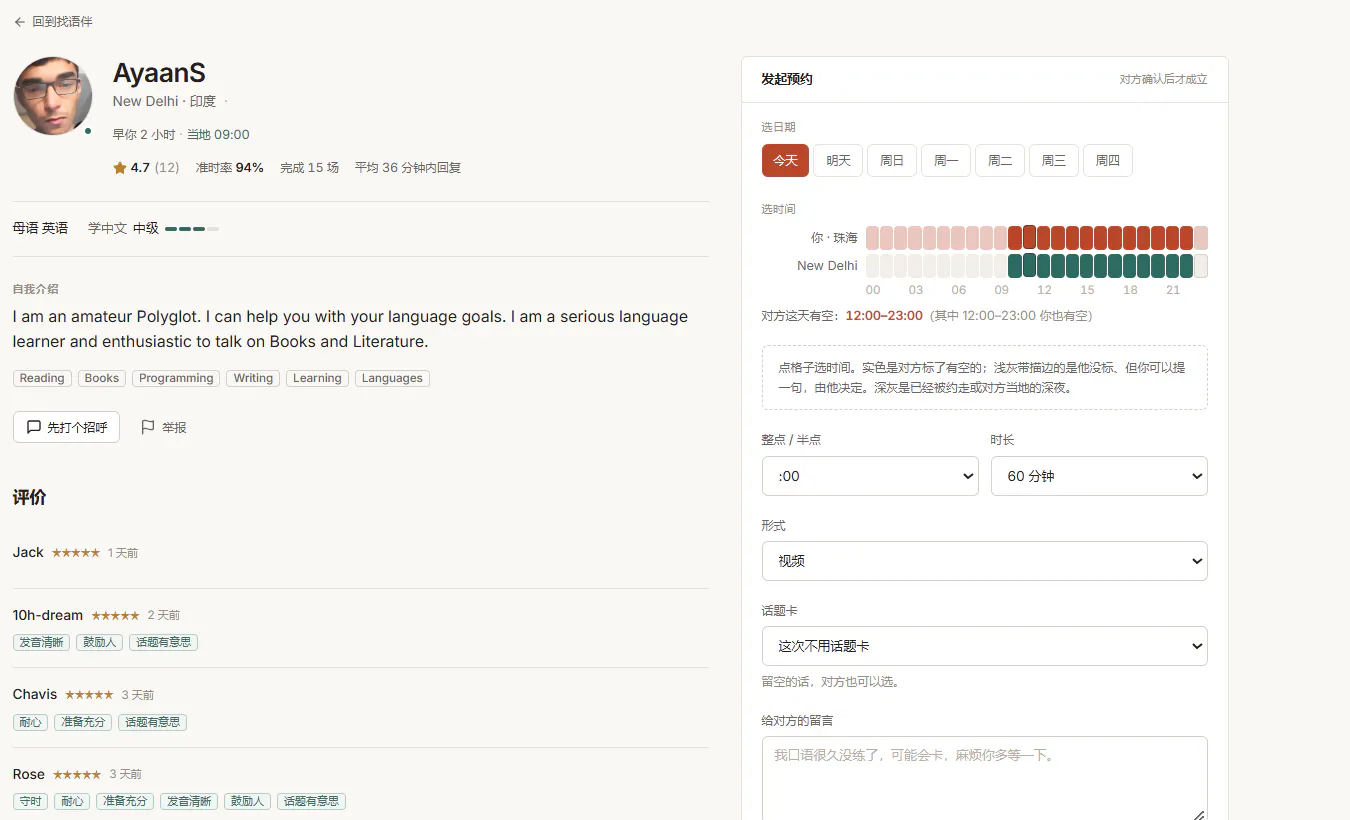The image size is (1350, 820).
Task: Click reviewer name Chavis
Action: pyautogui.click(x=35, y=695)
